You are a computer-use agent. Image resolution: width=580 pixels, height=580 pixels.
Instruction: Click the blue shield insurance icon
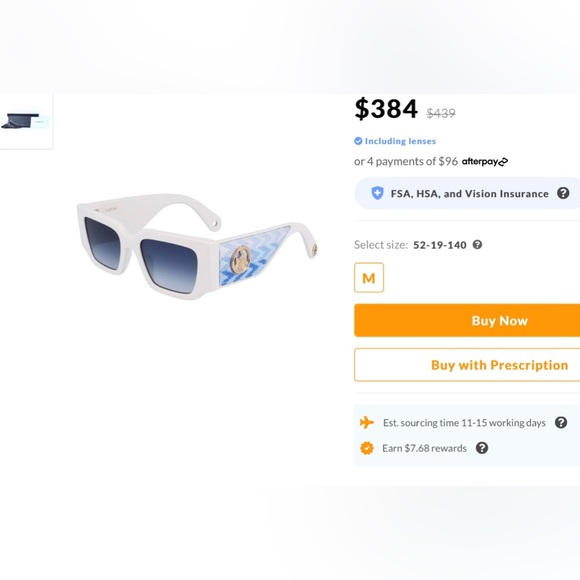[x=377, y=193]
